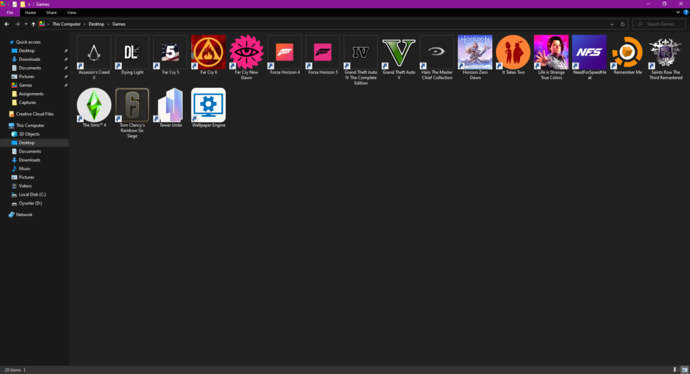
Task: Open the Share ribbon tab
Action: tap(51, 13)
